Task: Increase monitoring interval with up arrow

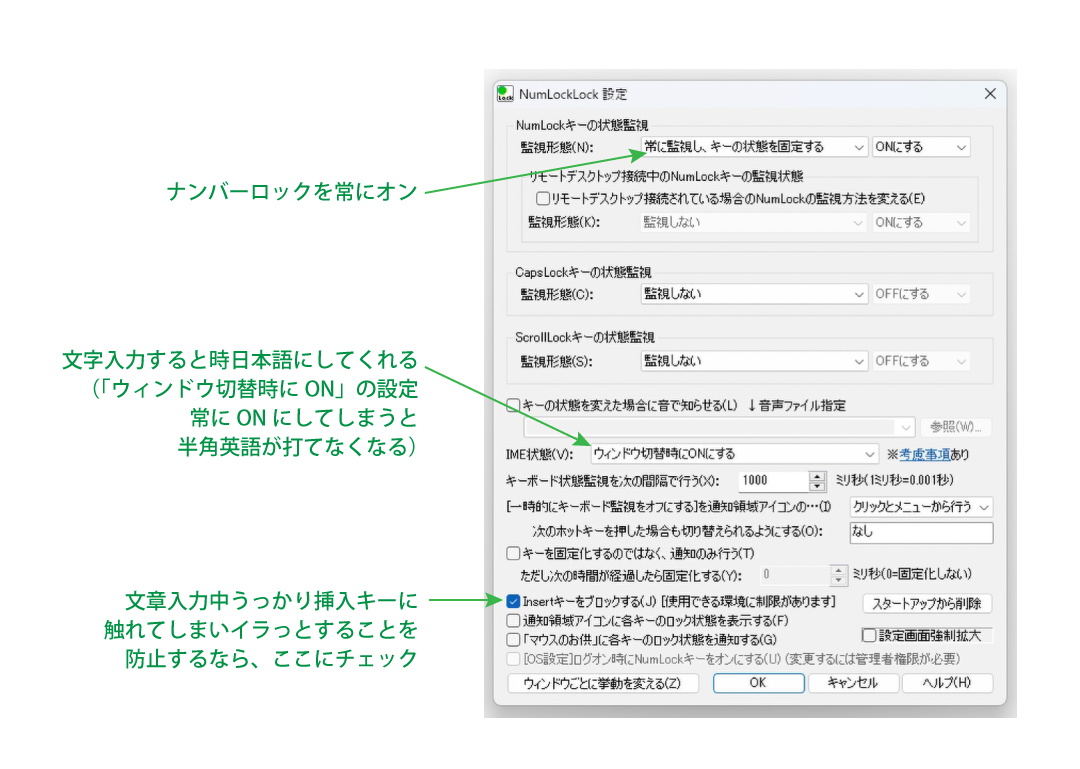Action: (x=817, y=475)
